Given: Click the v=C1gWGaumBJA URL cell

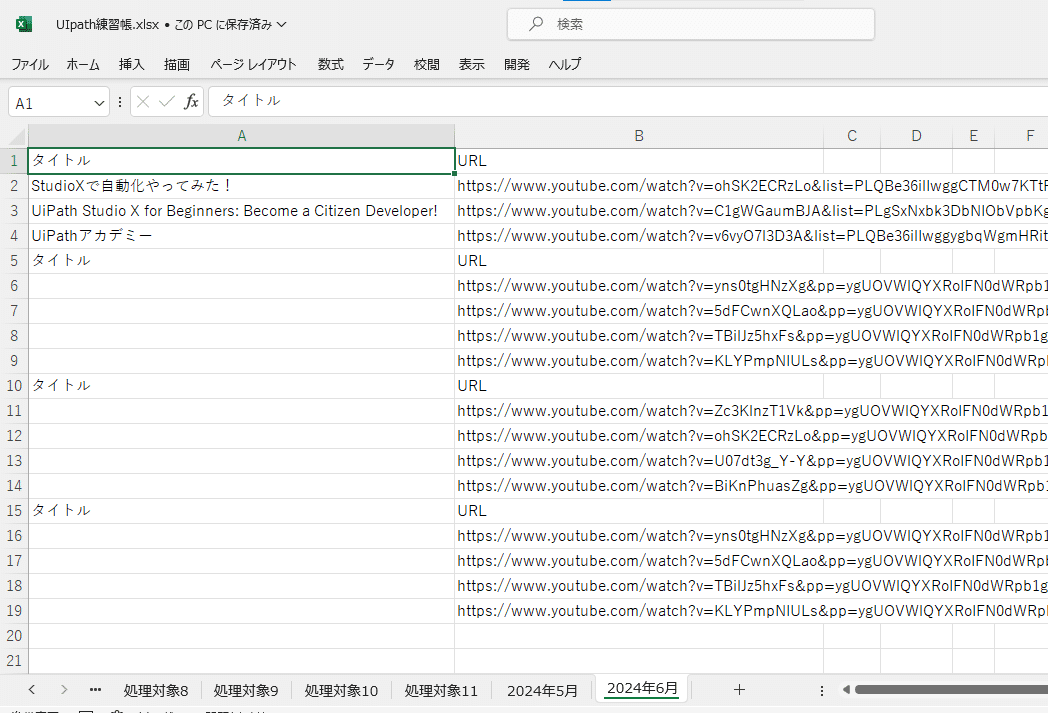Looking at the screenshot, I should point(751,210).
